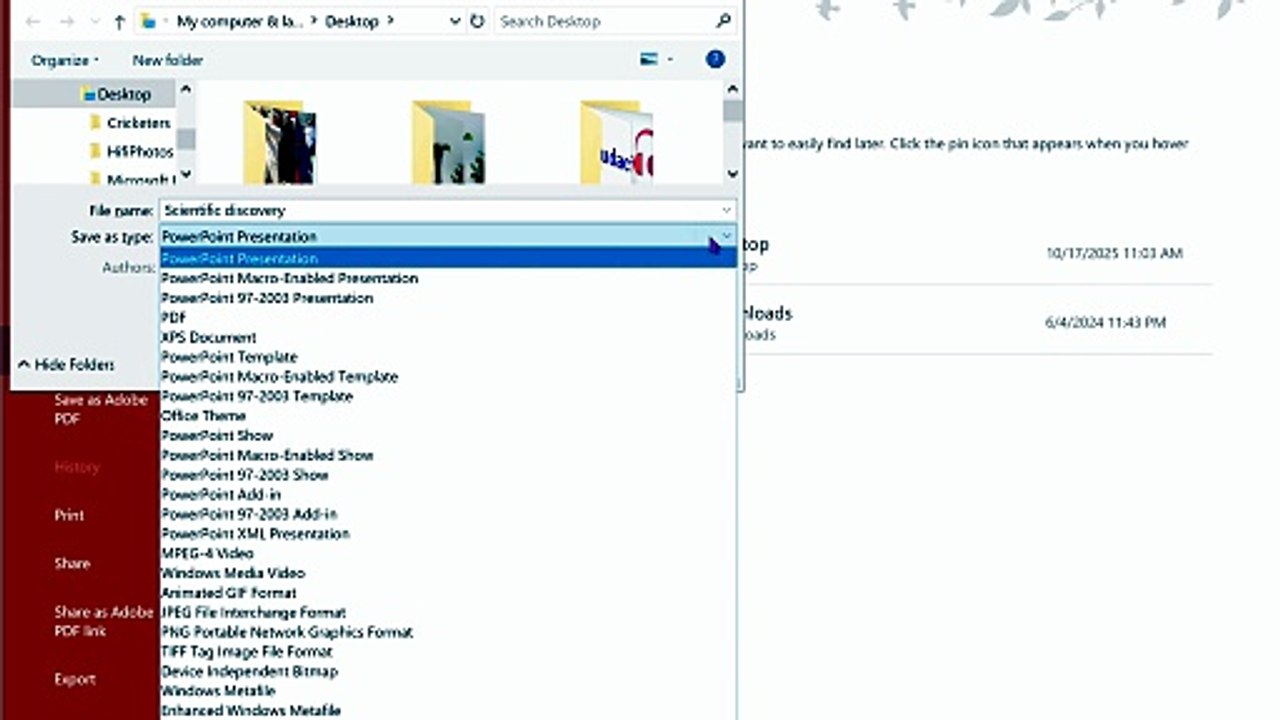
Task: Select HillPhotos folder in tree
Action: click(x=131, y=152)
